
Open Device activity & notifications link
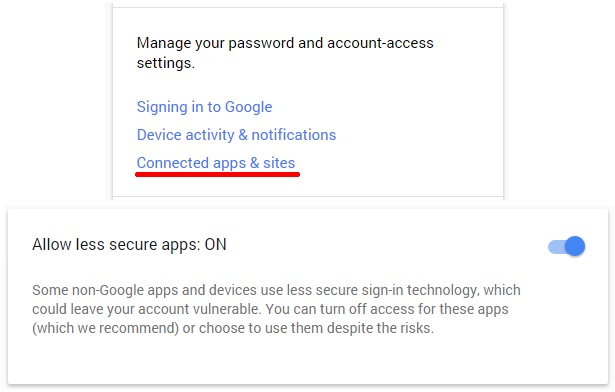[237, 135]
